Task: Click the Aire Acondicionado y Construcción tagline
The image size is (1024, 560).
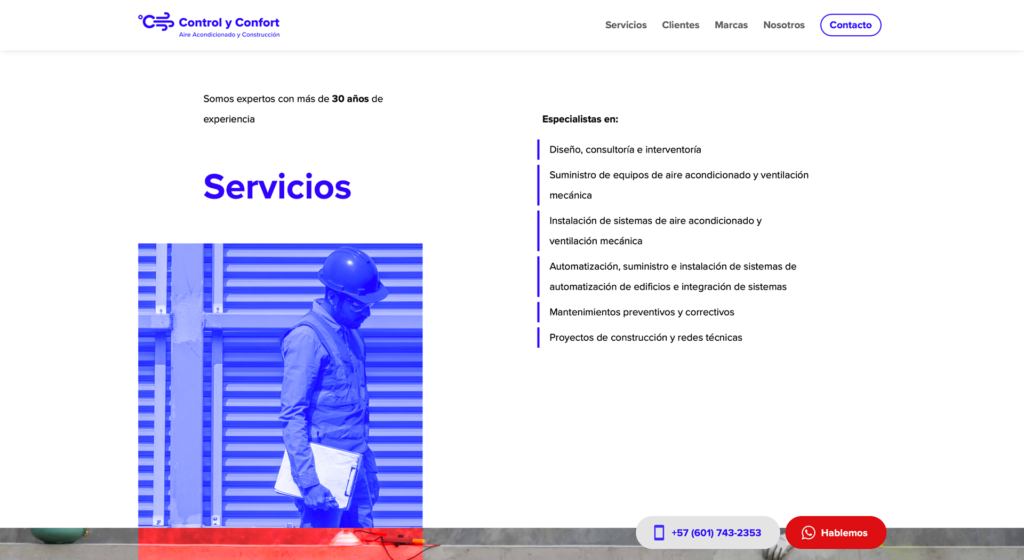Action: pyautogui.click(x=229, y=35)
